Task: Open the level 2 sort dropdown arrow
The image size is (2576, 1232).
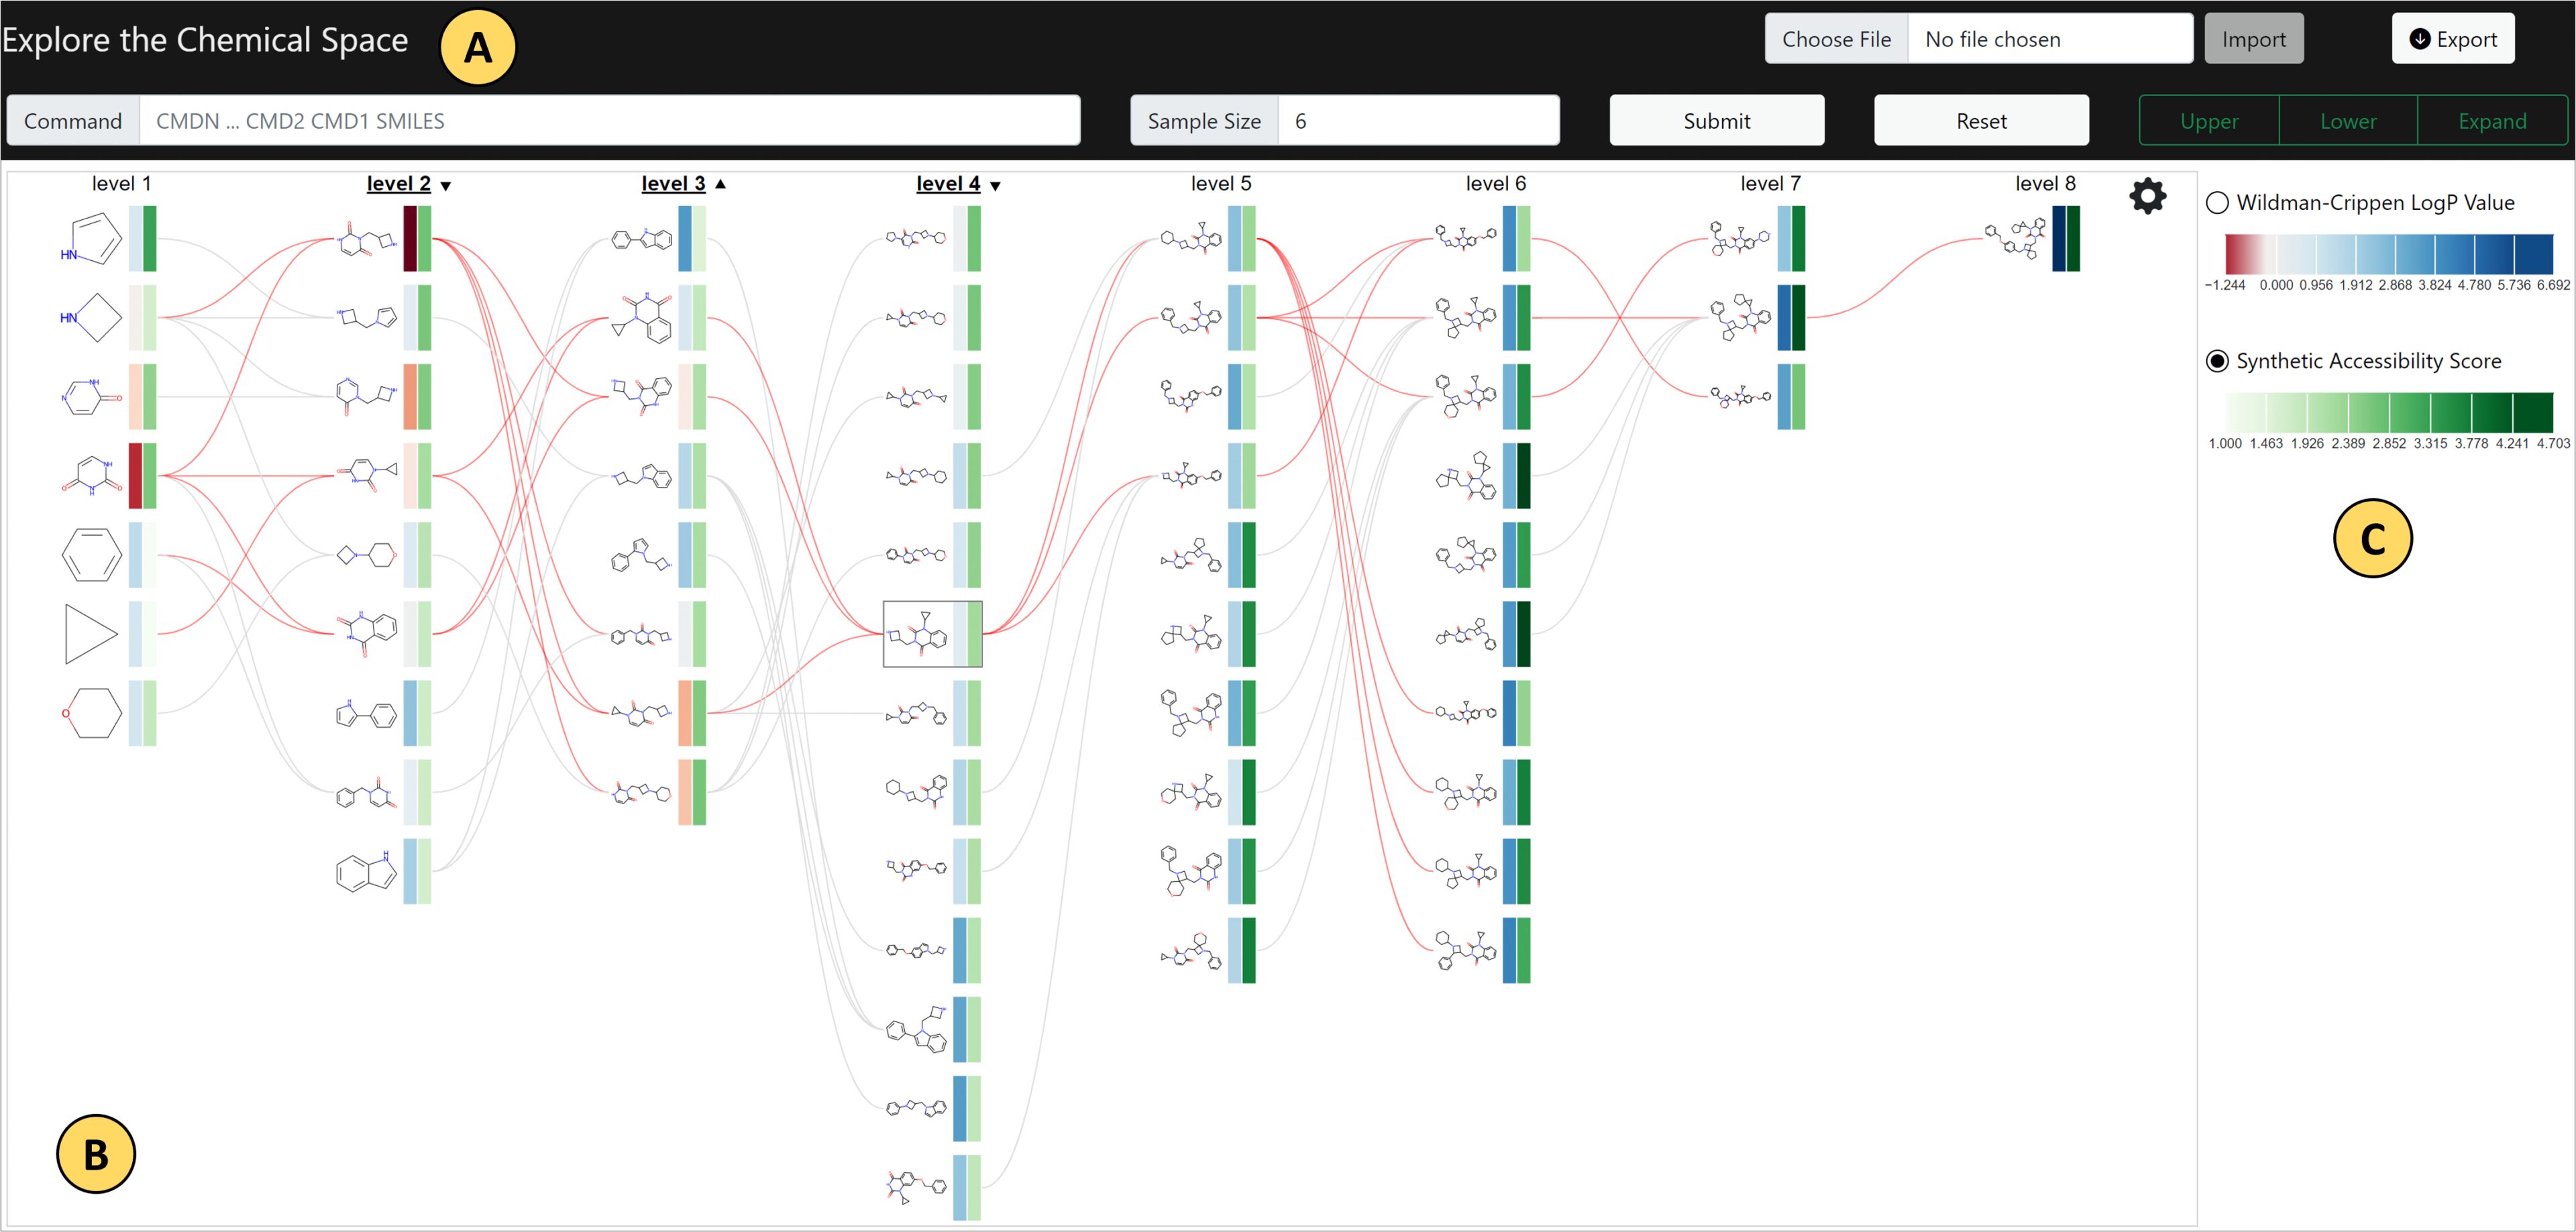Action: (x=447, y=185)
